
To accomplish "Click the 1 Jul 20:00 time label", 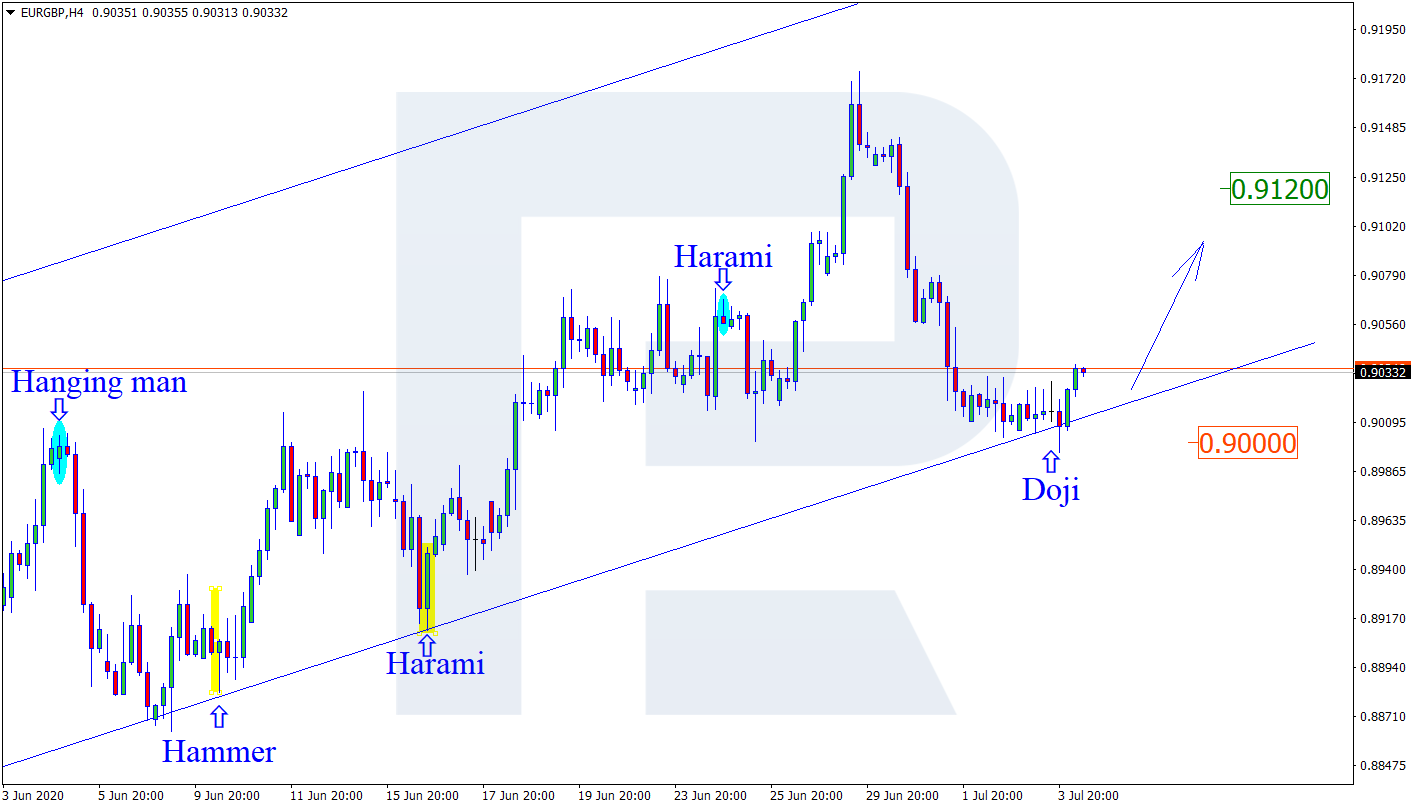I will [992, 796].
